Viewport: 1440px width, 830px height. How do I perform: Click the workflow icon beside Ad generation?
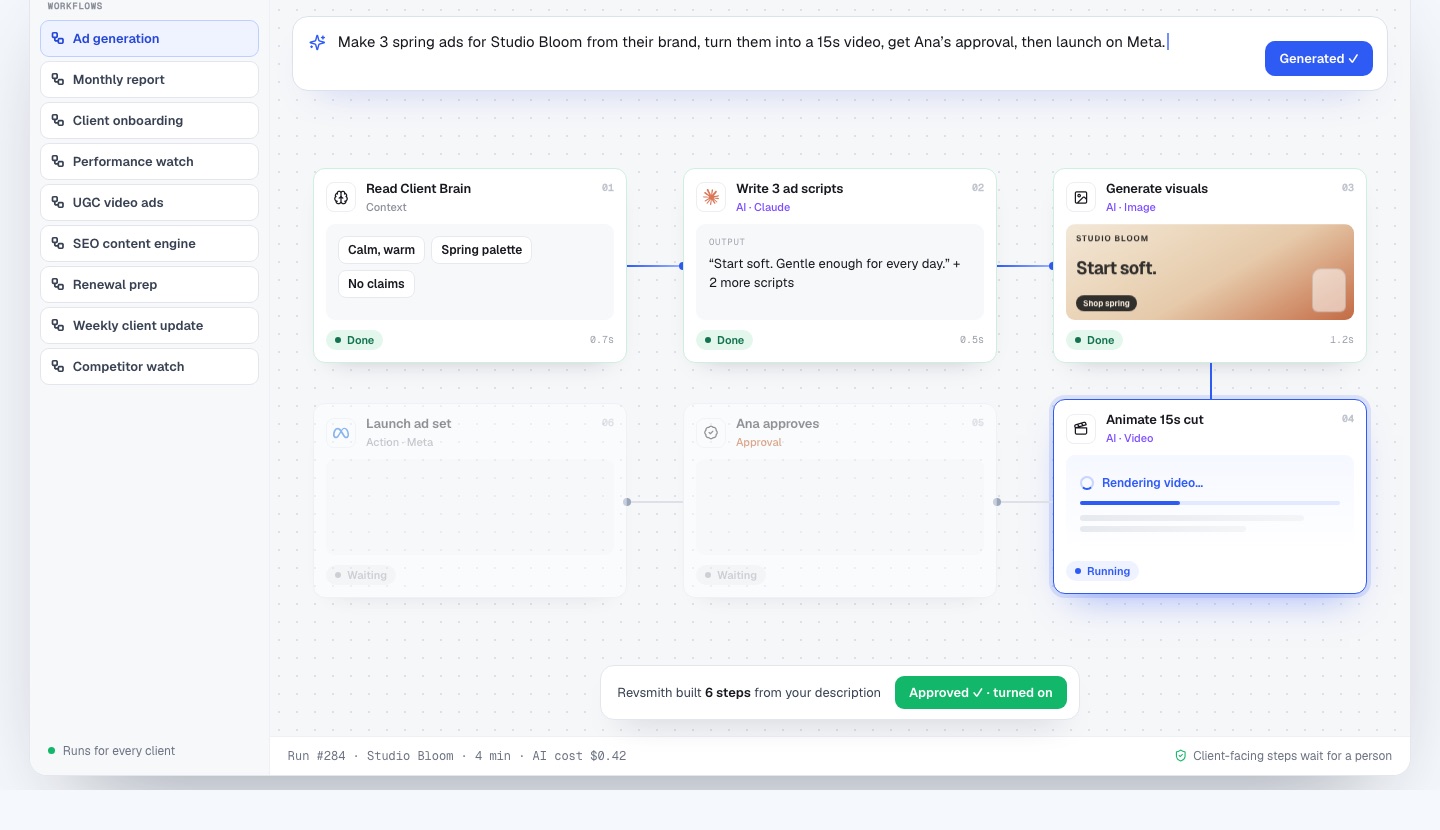pyautogui.click(x=58, y=38)
